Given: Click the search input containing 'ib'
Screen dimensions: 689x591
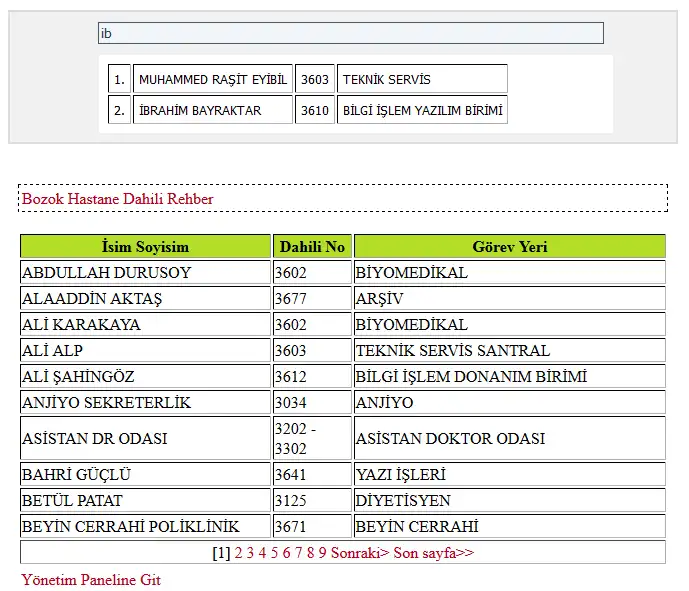Looking at the screenshot, I should (351, 33).
